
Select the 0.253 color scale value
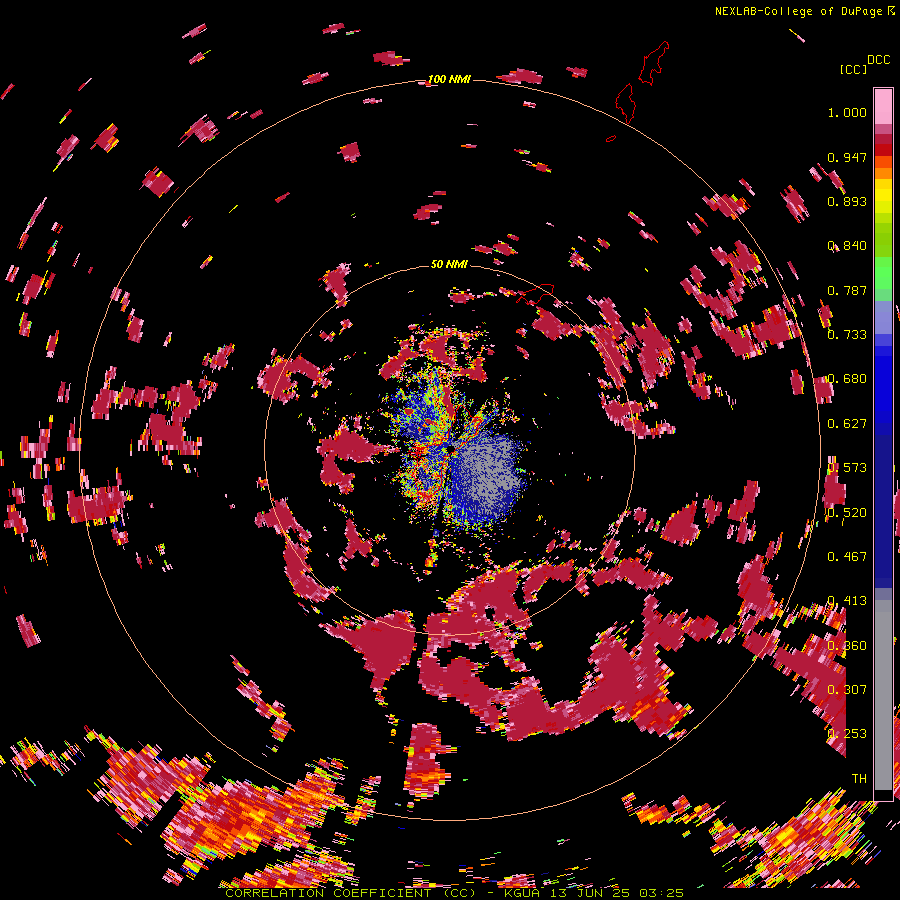pyautogui.click(x=847, y=734)
